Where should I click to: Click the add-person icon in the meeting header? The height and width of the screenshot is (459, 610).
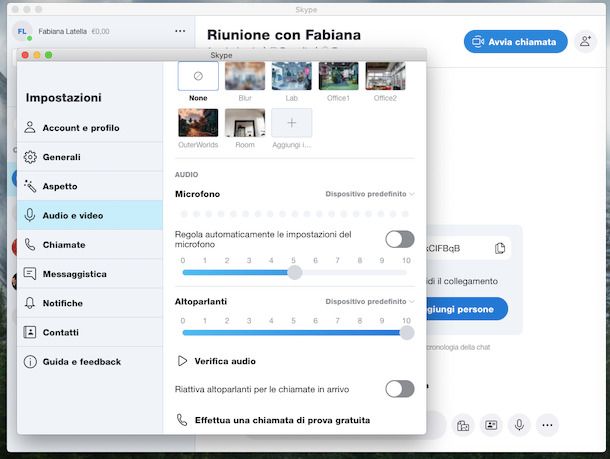(585, 41)
